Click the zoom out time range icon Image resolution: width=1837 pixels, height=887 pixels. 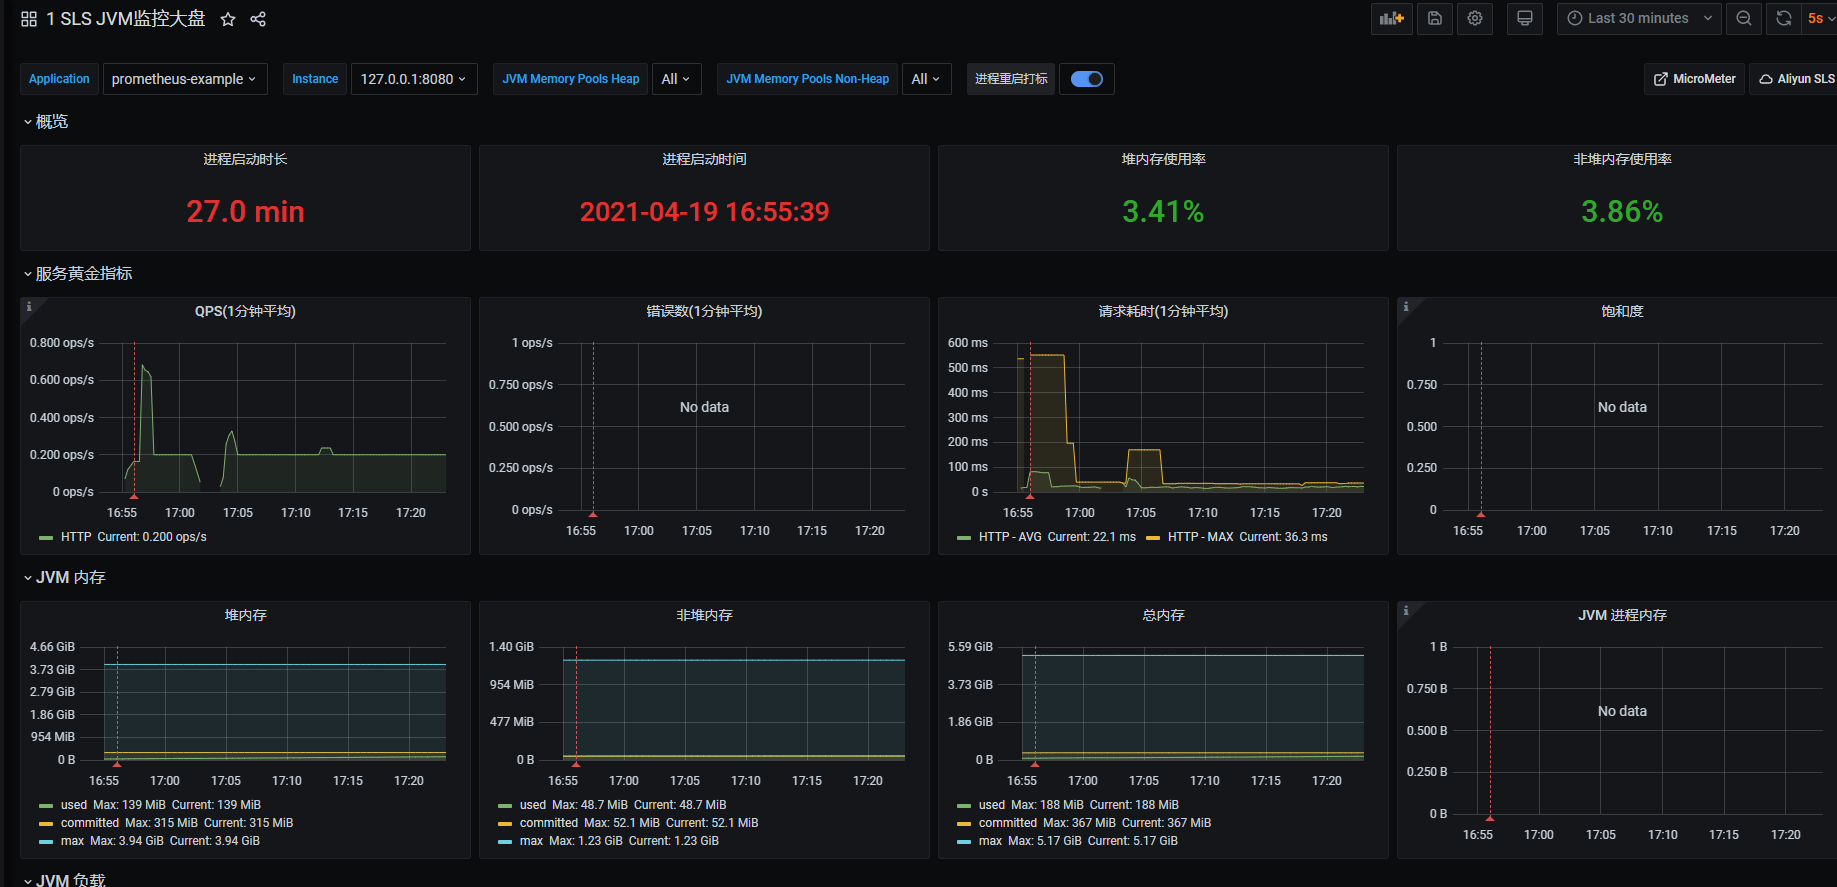(1744, 19)
